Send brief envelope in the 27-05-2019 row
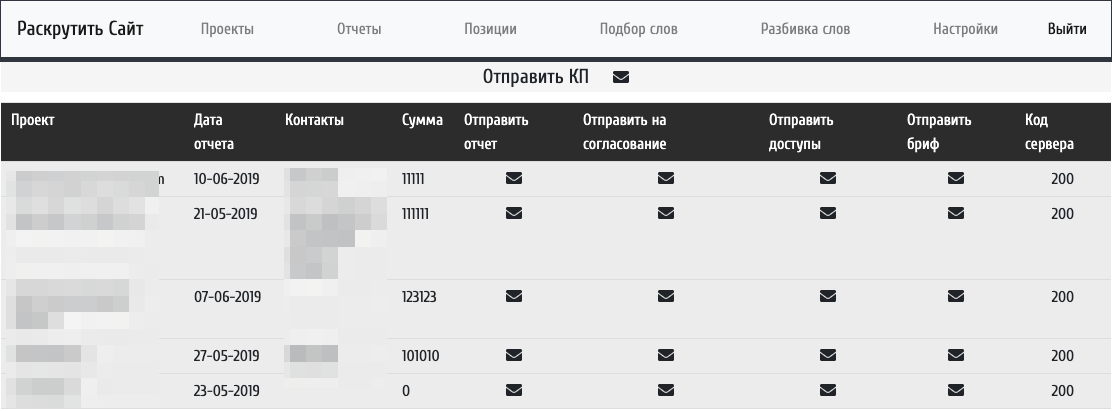1112x411 pixels. (x=956, y=355)
